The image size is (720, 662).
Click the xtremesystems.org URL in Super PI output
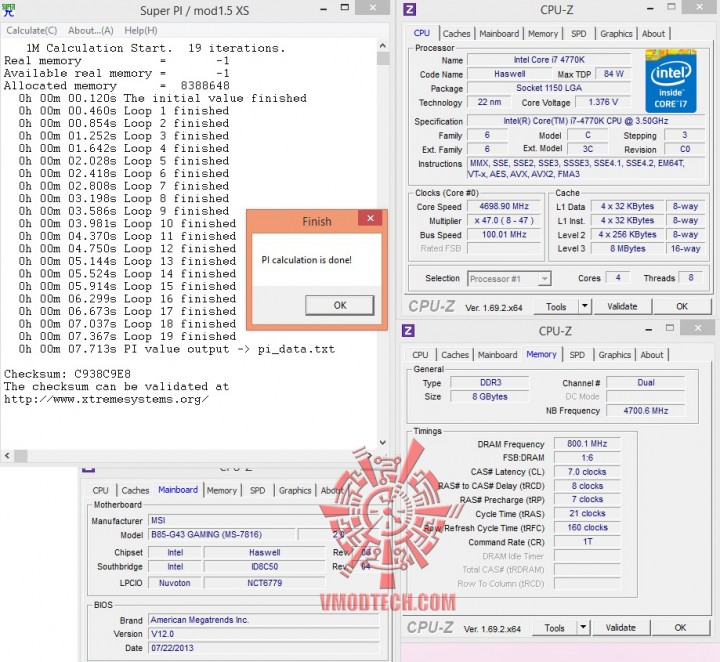(x=106, y=399)
